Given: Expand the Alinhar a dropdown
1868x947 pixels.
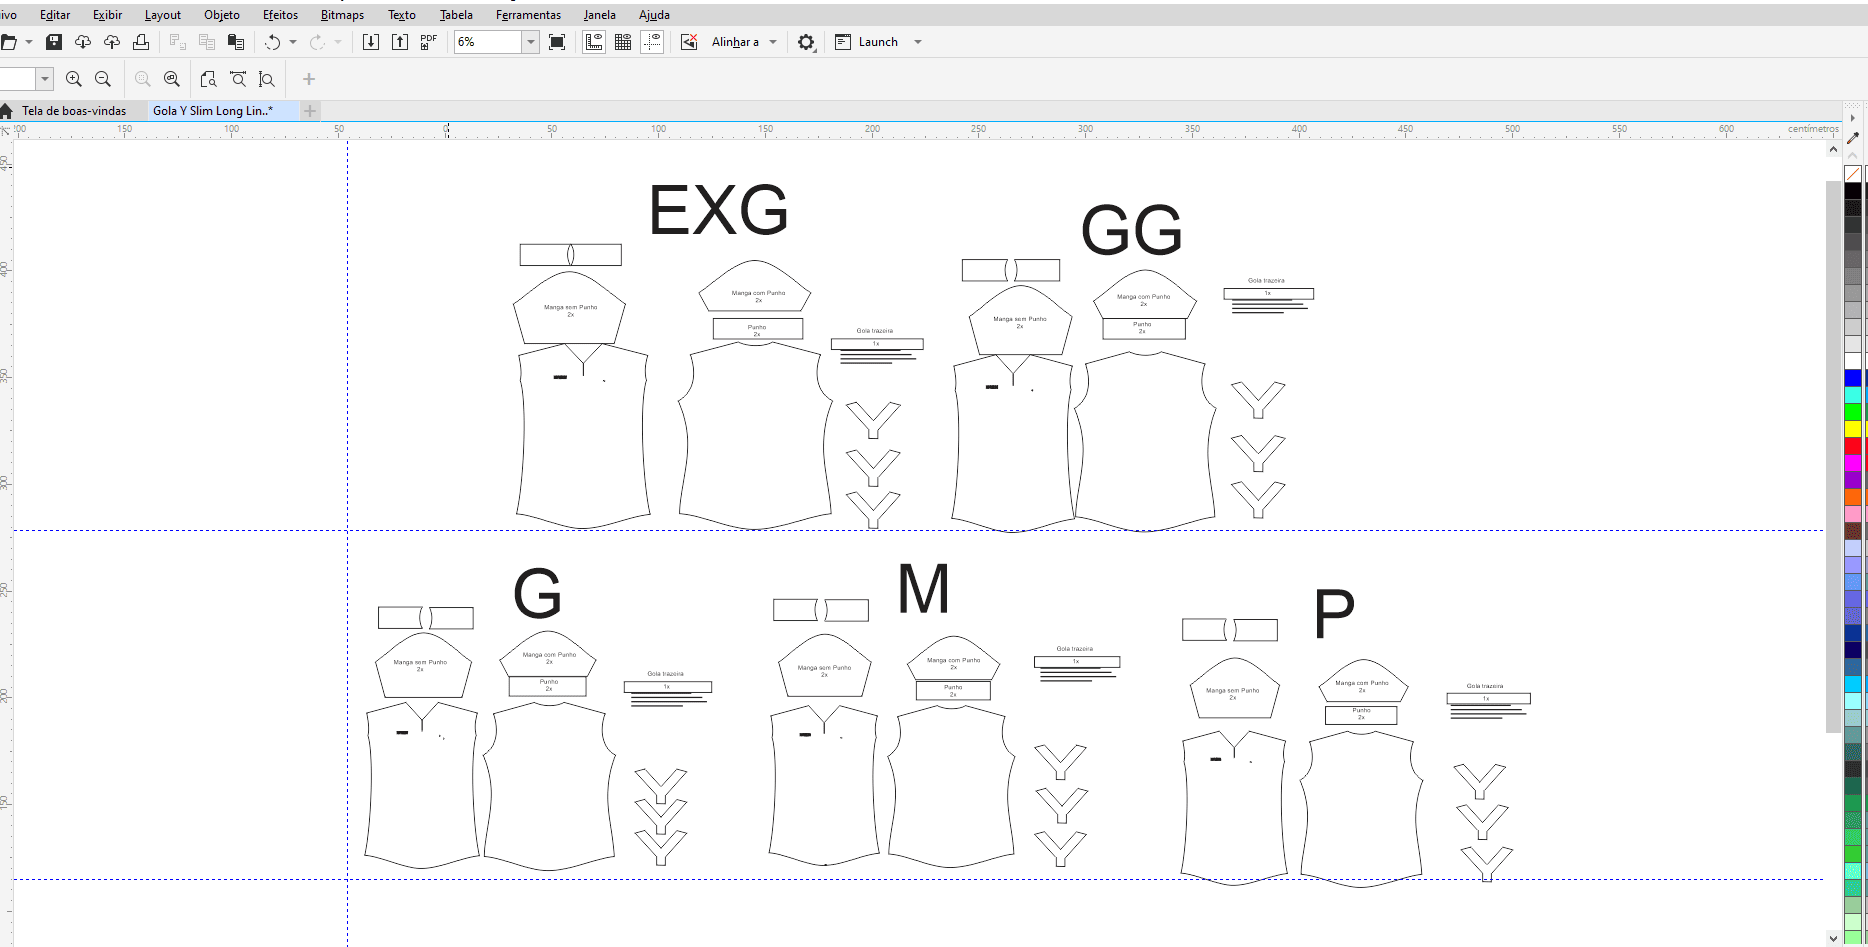Looking at the screenshot, I should click(x=773, y=42).
